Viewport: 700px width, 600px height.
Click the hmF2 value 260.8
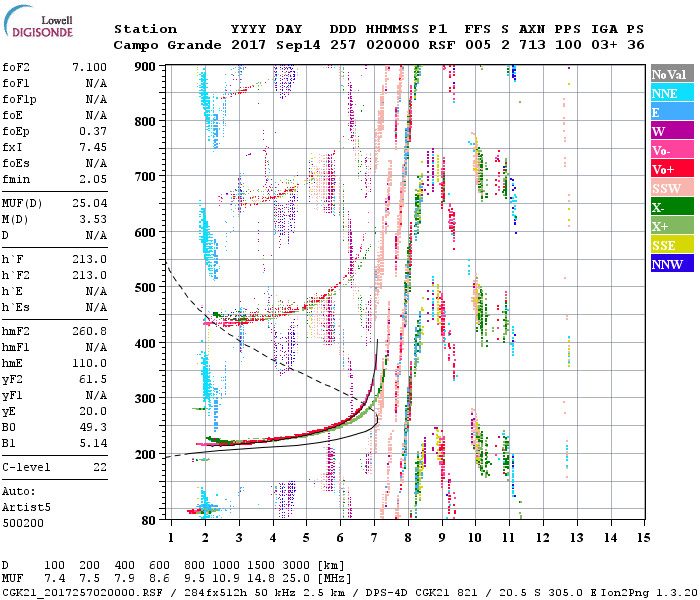tap(89, 331)
